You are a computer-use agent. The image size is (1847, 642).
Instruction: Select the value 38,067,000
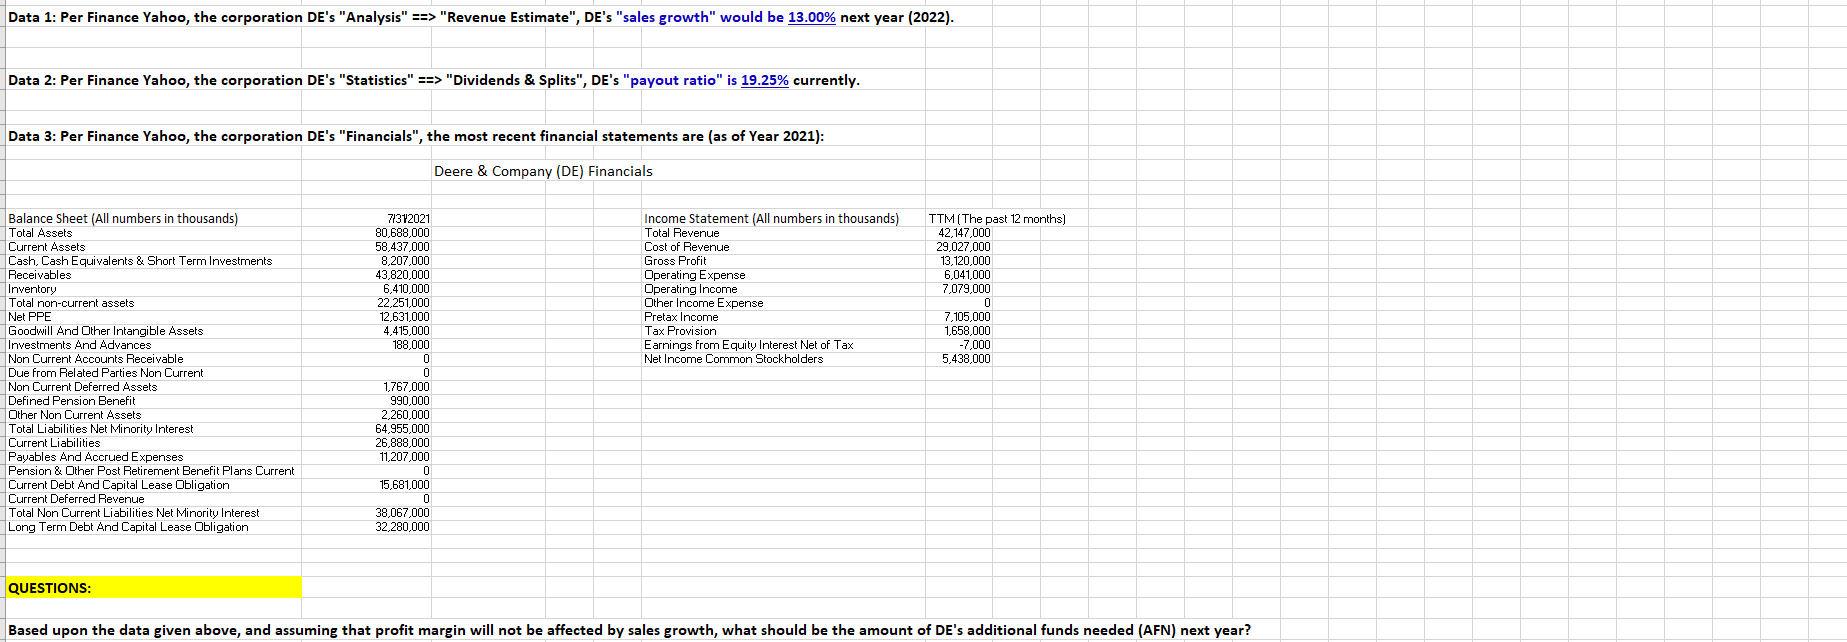[402, 512]
